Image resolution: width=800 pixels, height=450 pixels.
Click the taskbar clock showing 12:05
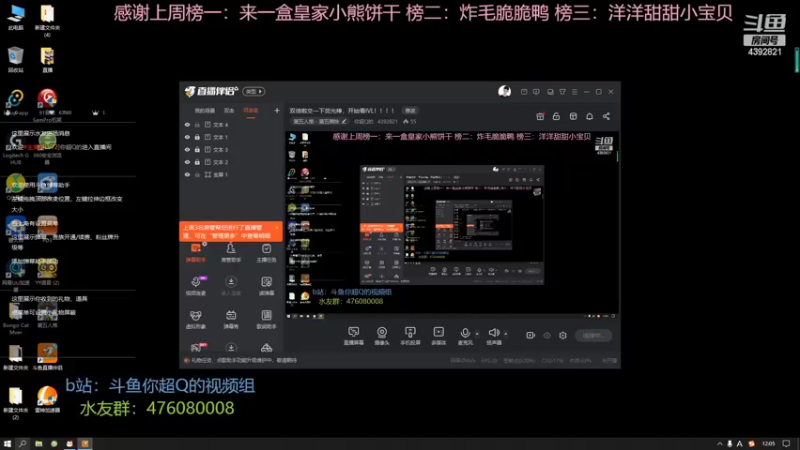768,444
